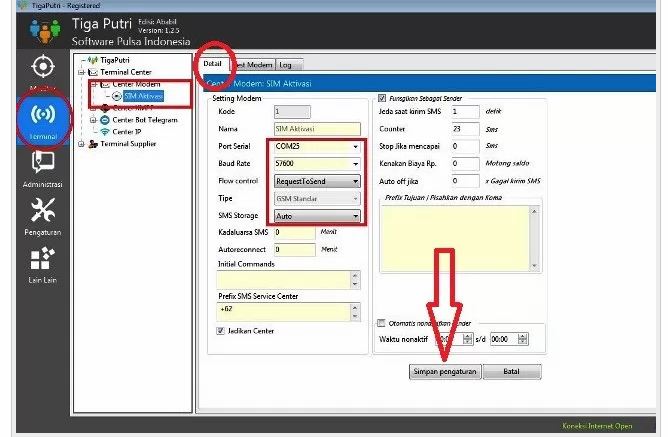Select the Center Bot Telegram node
This screenshot has width=668, height=437.
(x=145, y=120)
